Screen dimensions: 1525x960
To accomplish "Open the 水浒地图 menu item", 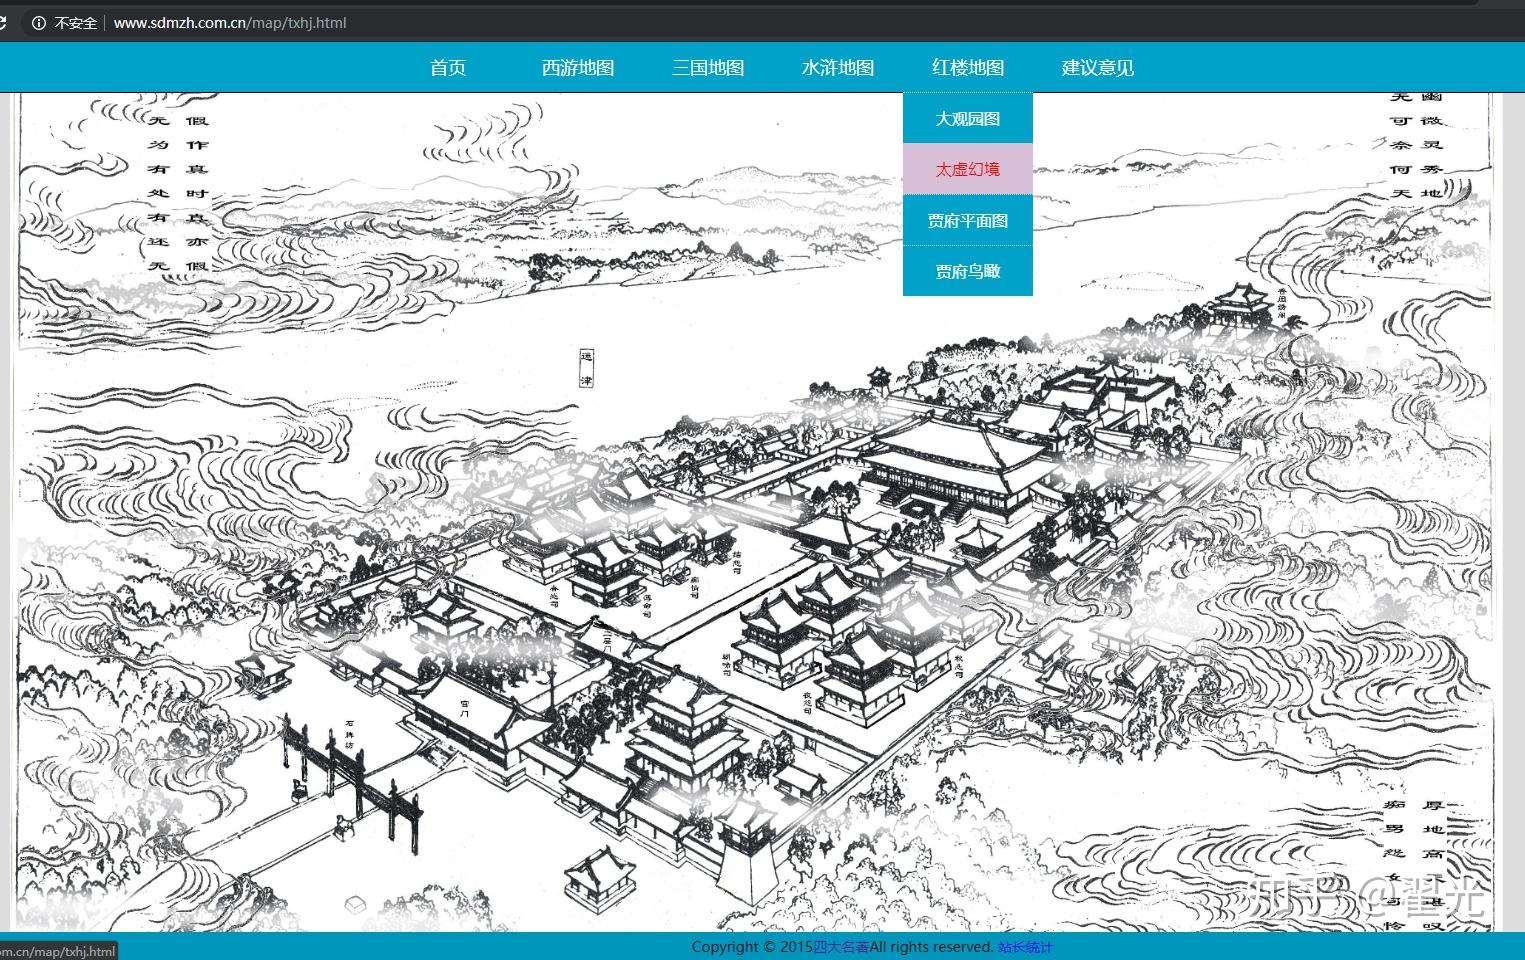I will tap(838, 67).
